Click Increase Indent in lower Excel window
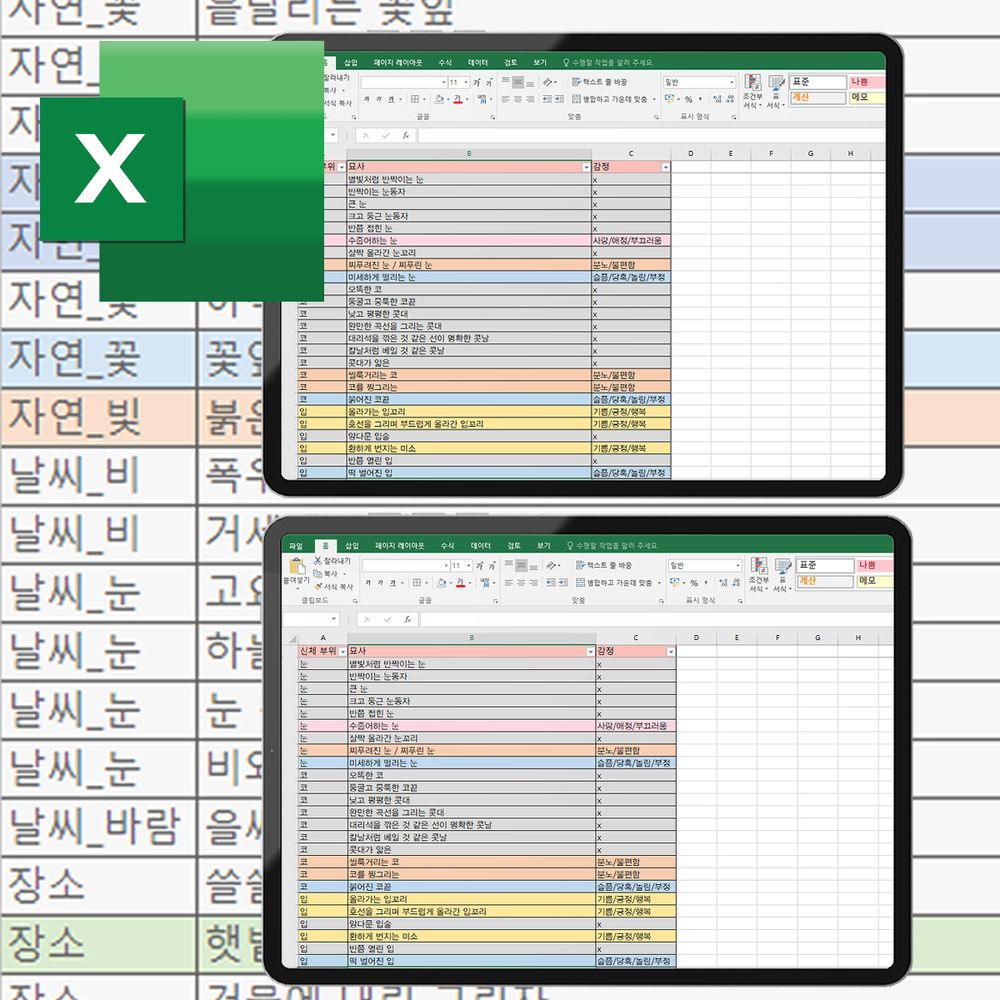The height and width of the screenshot is (1000, 1000). 563,583
